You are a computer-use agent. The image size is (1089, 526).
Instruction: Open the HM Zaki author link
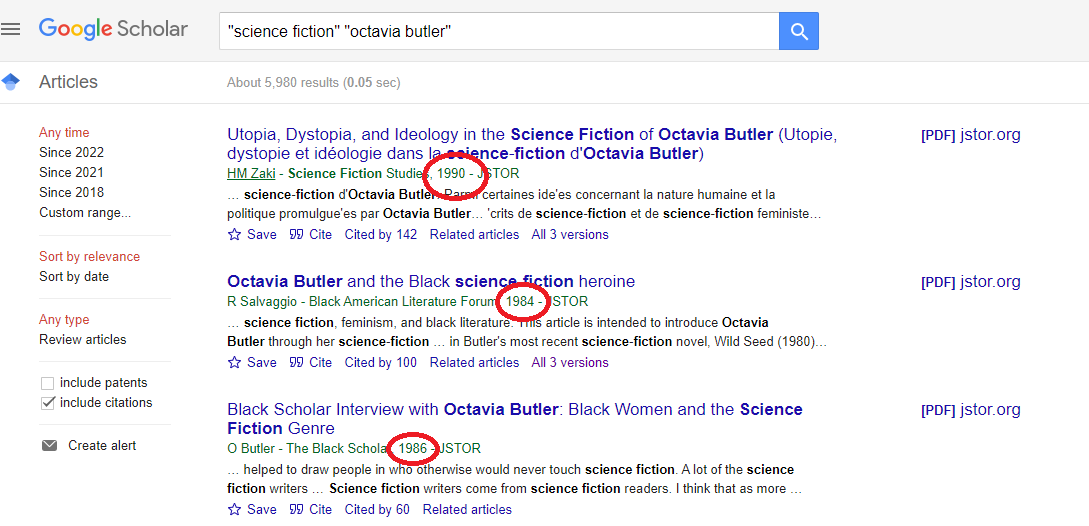coord(251,174)
